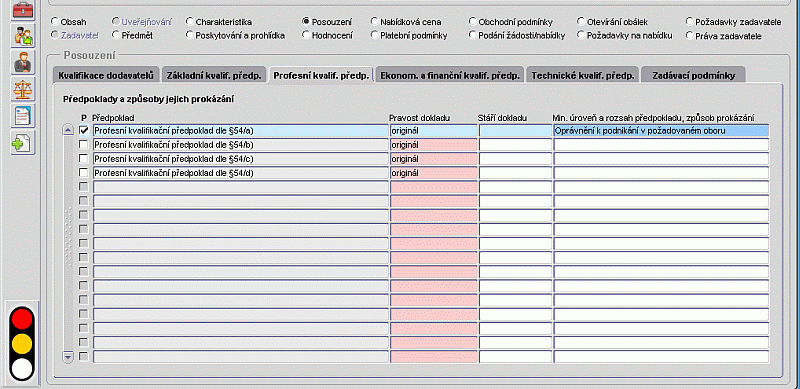The height and width of the screenshot is (389, 800).
Task: Open the red toolbox icon in sidebar
Action: point(23,10)
